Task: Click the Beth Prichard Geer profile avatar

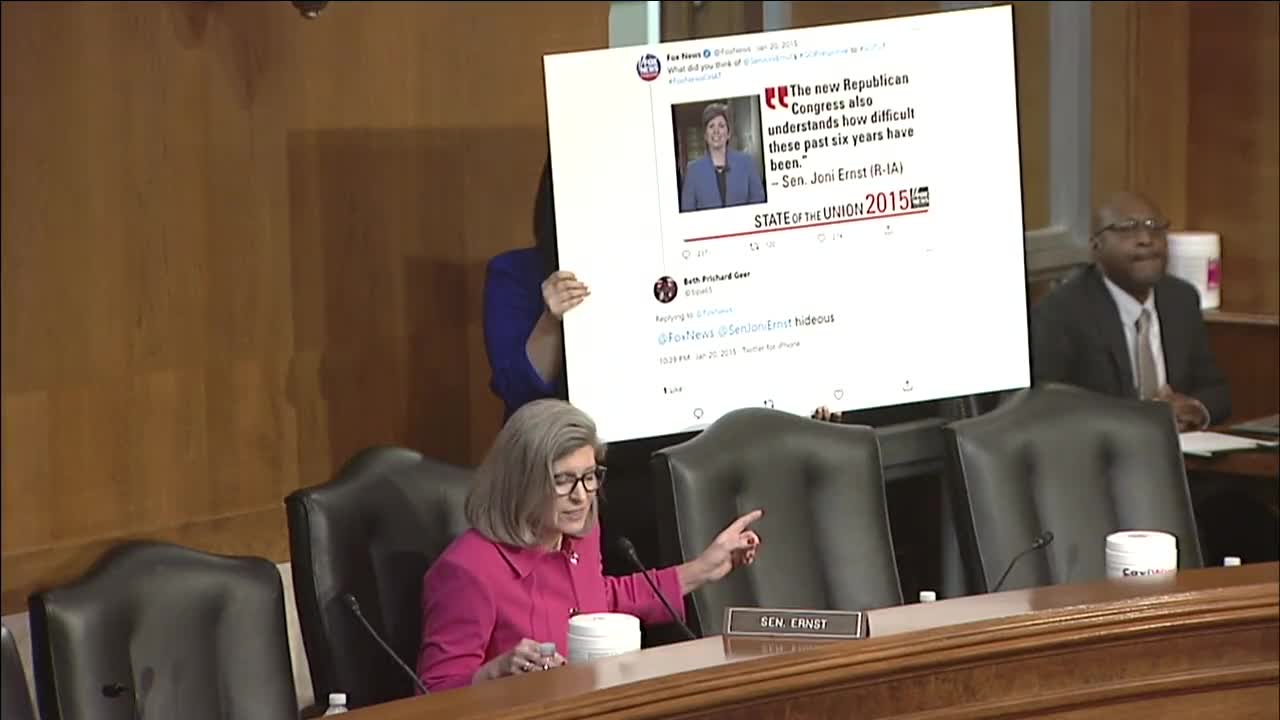Action: [665, 289]
